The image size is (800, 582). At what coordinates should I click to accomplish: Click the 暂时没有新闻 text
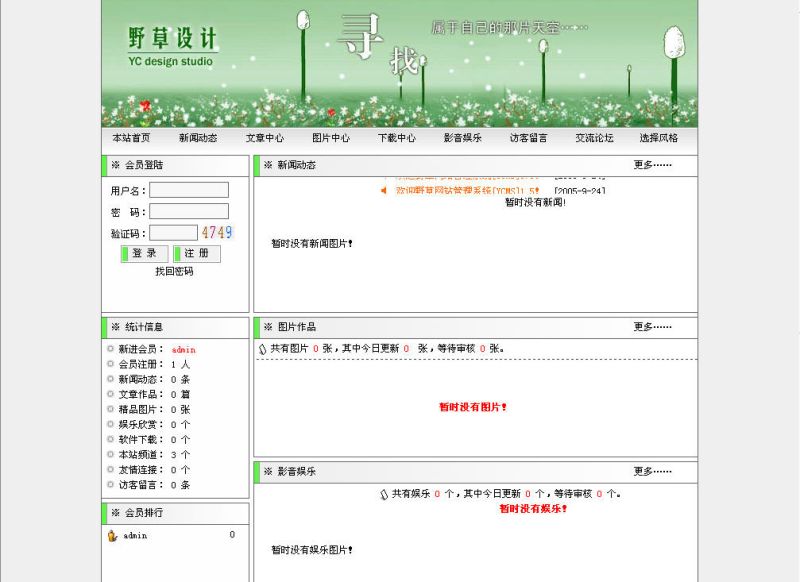tap(536, 203)
